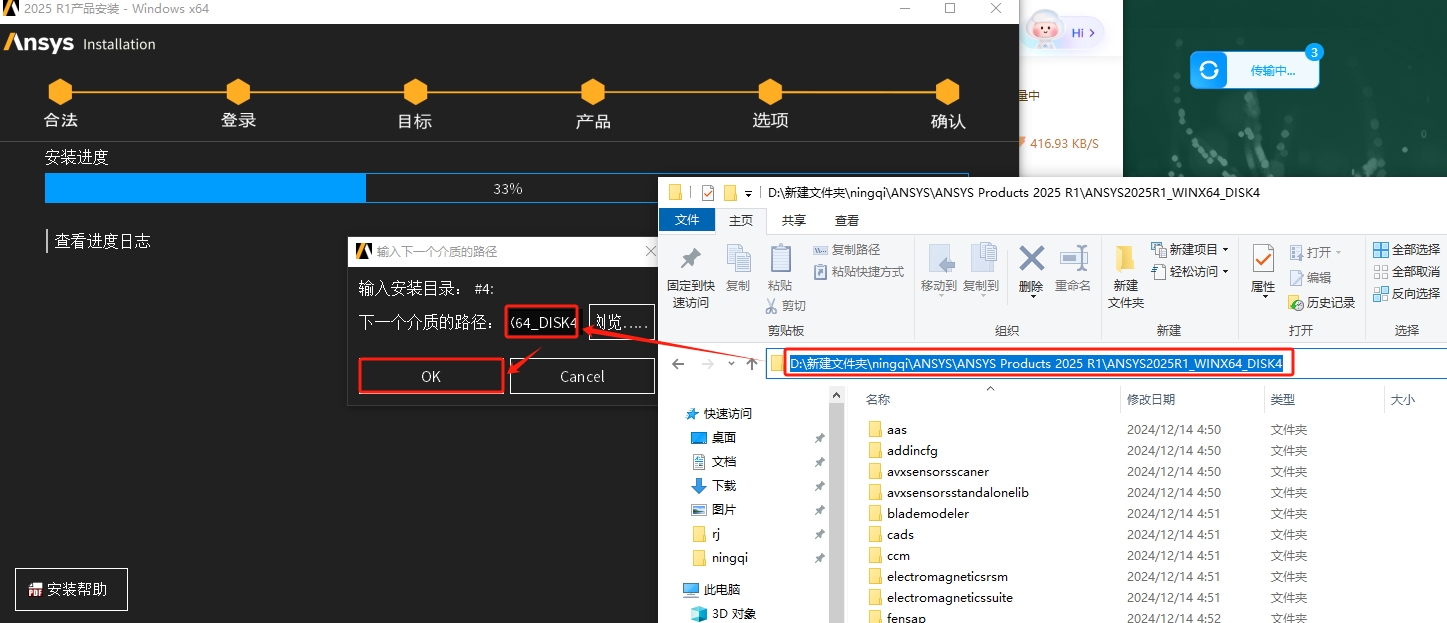This screenshot has width=1447, height=623.
Task: Click 全部选择 in ribbon
Action: [1406, 249]
